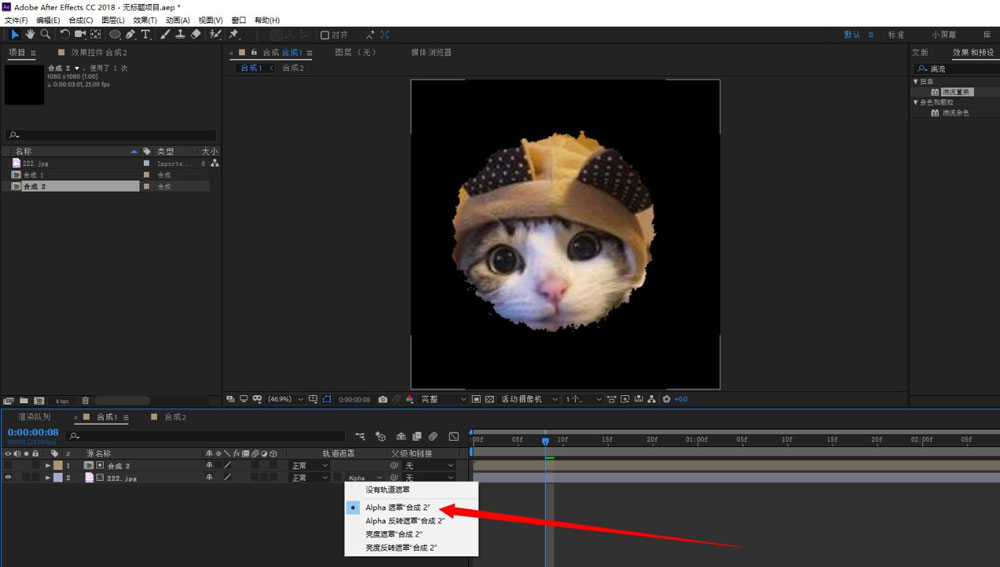Expand the 222.jpg layer properties triangle

pos(47,478)
